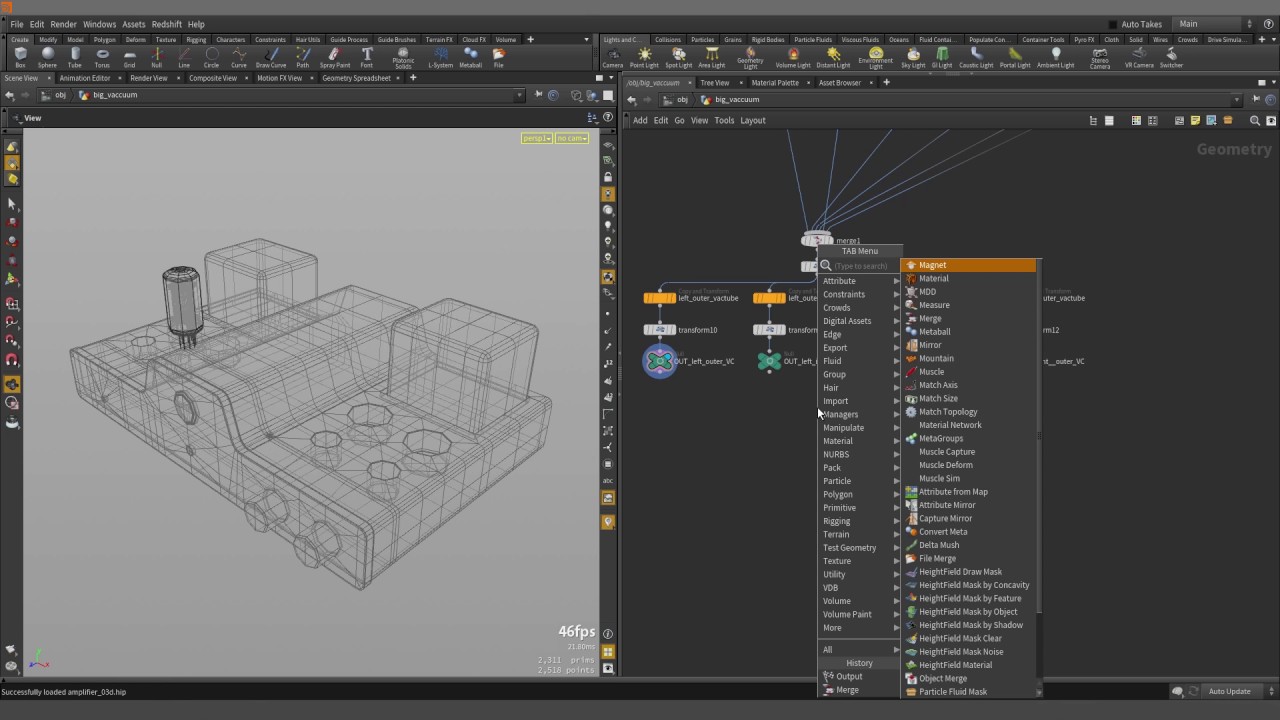Toggle the Auto Takes checkbox
This screenshot has width=1280, height=720.
(x=1113, y=24)
